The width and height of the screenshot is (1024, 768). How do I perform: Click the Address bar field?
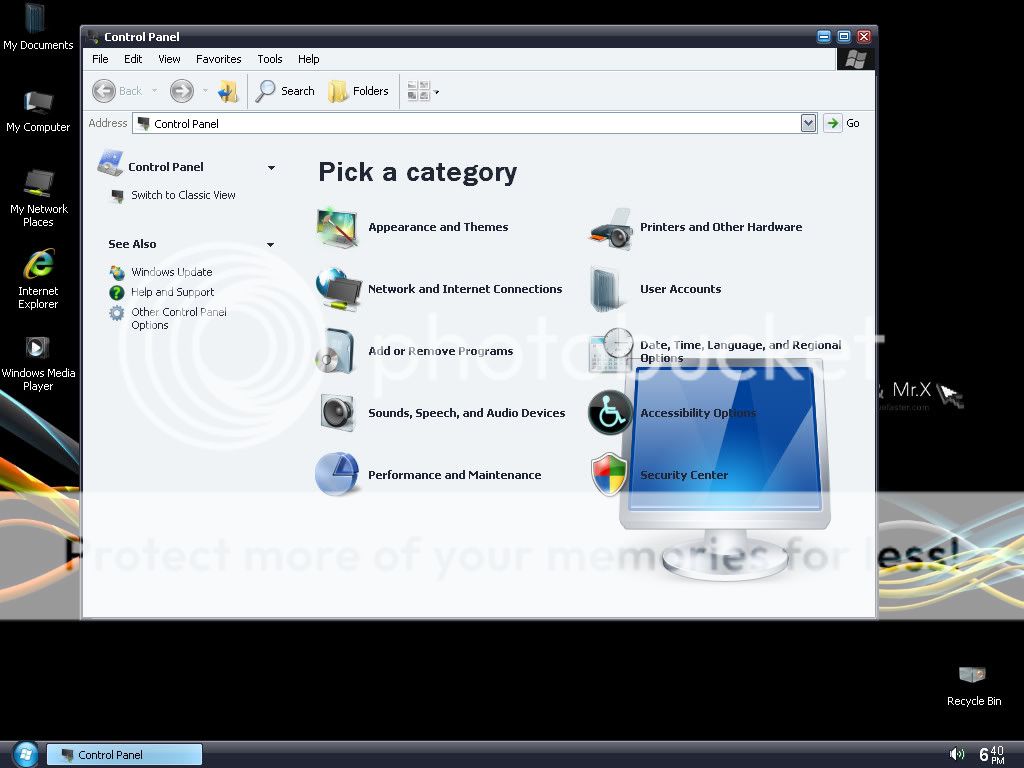click(x=467, y=123)
